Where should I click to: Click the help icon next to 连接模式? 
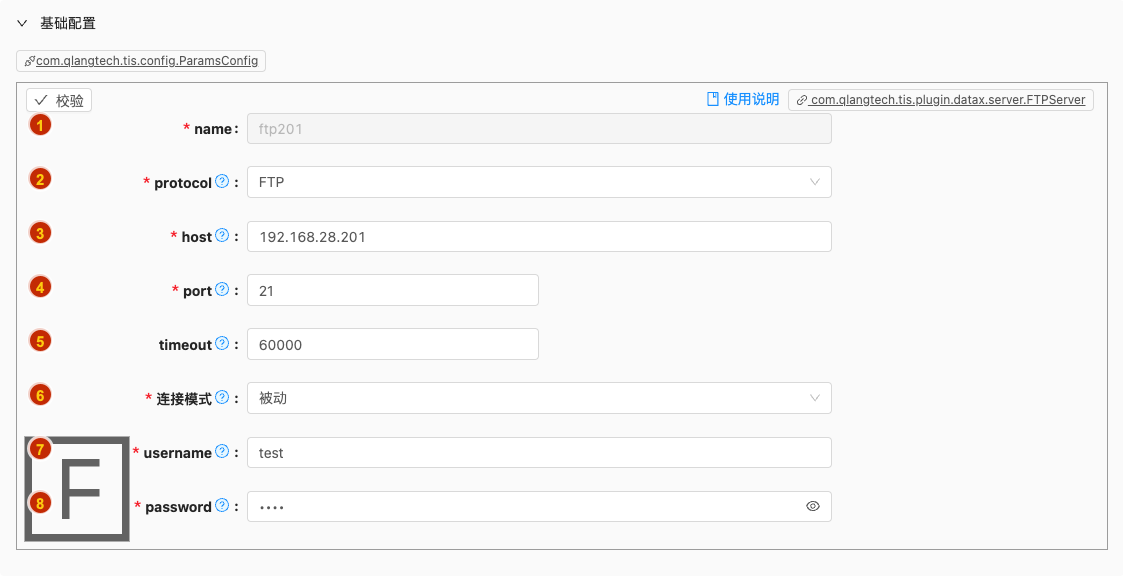point(222,398)
